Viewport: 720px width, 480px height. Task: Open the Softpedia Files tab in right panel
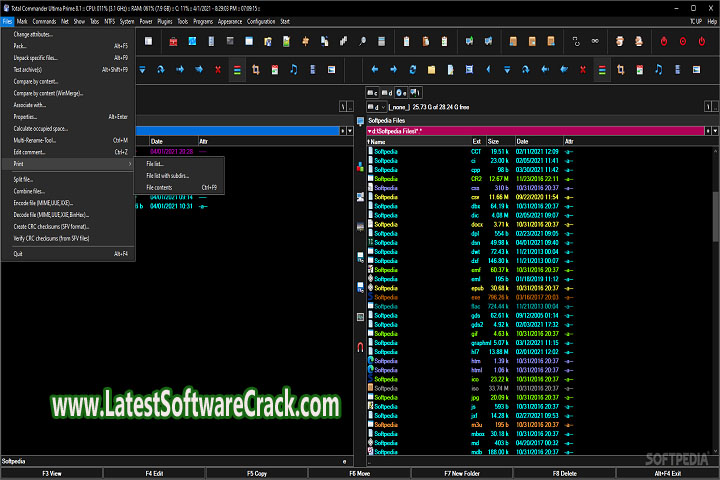pos(387,121)
